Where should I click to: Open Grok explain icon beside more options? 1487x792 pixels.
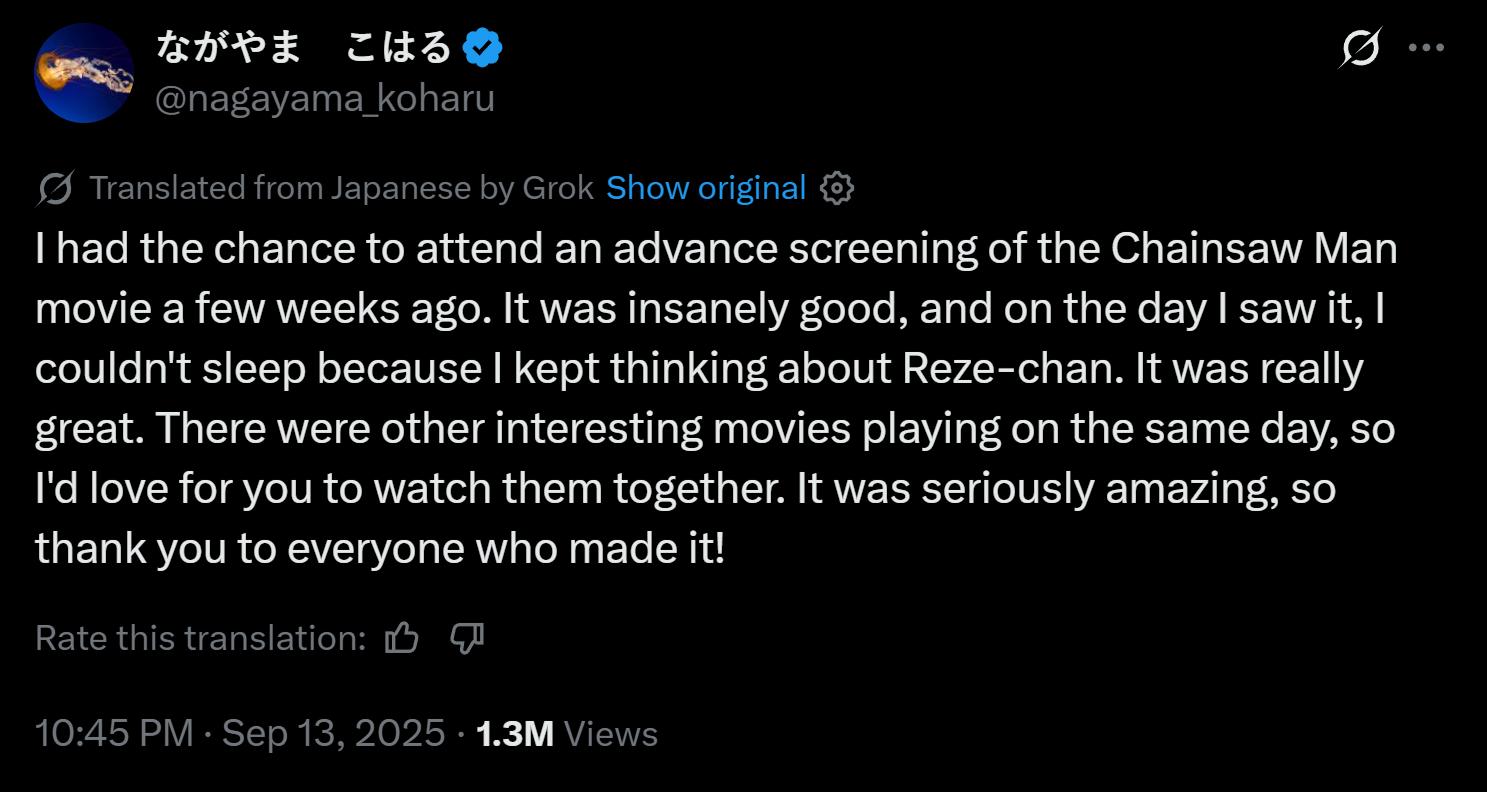(1361, 48)
